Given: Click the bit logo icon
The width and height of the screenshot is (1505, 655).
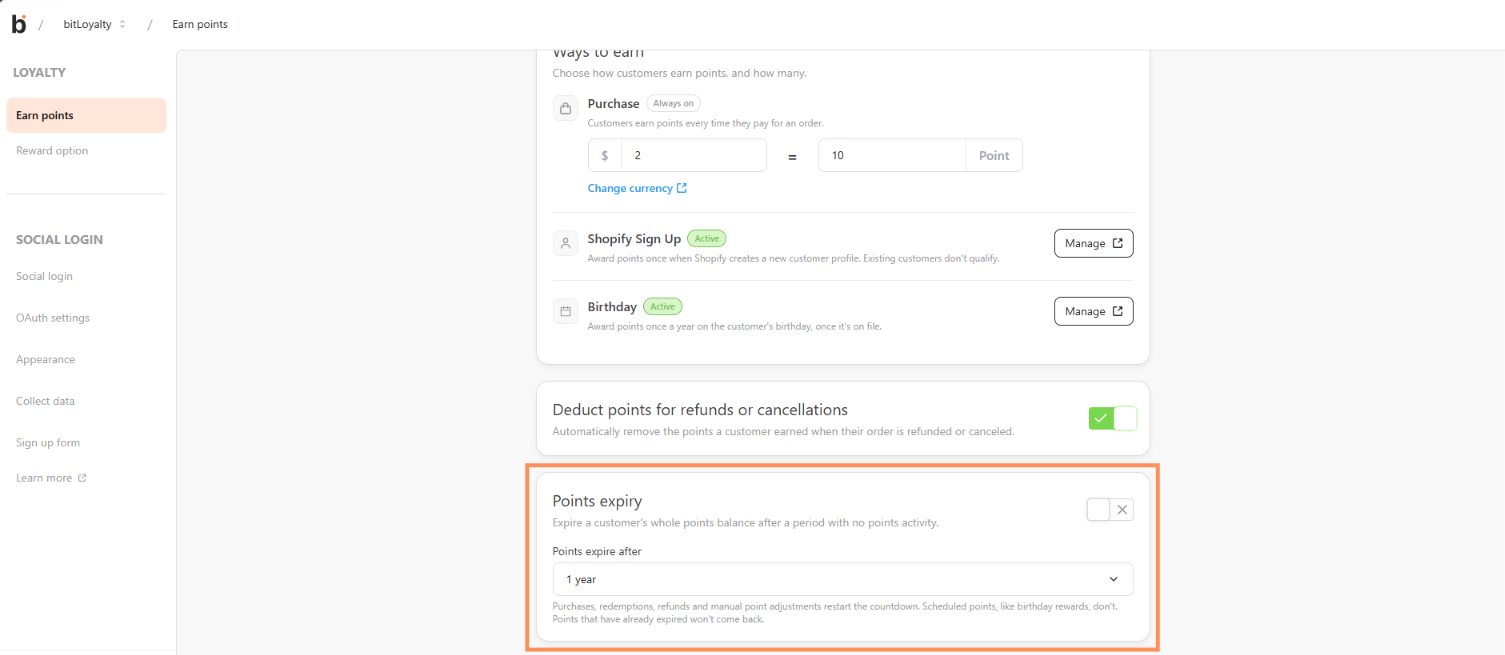Looking at the screenshot, I should coord(19,24).
